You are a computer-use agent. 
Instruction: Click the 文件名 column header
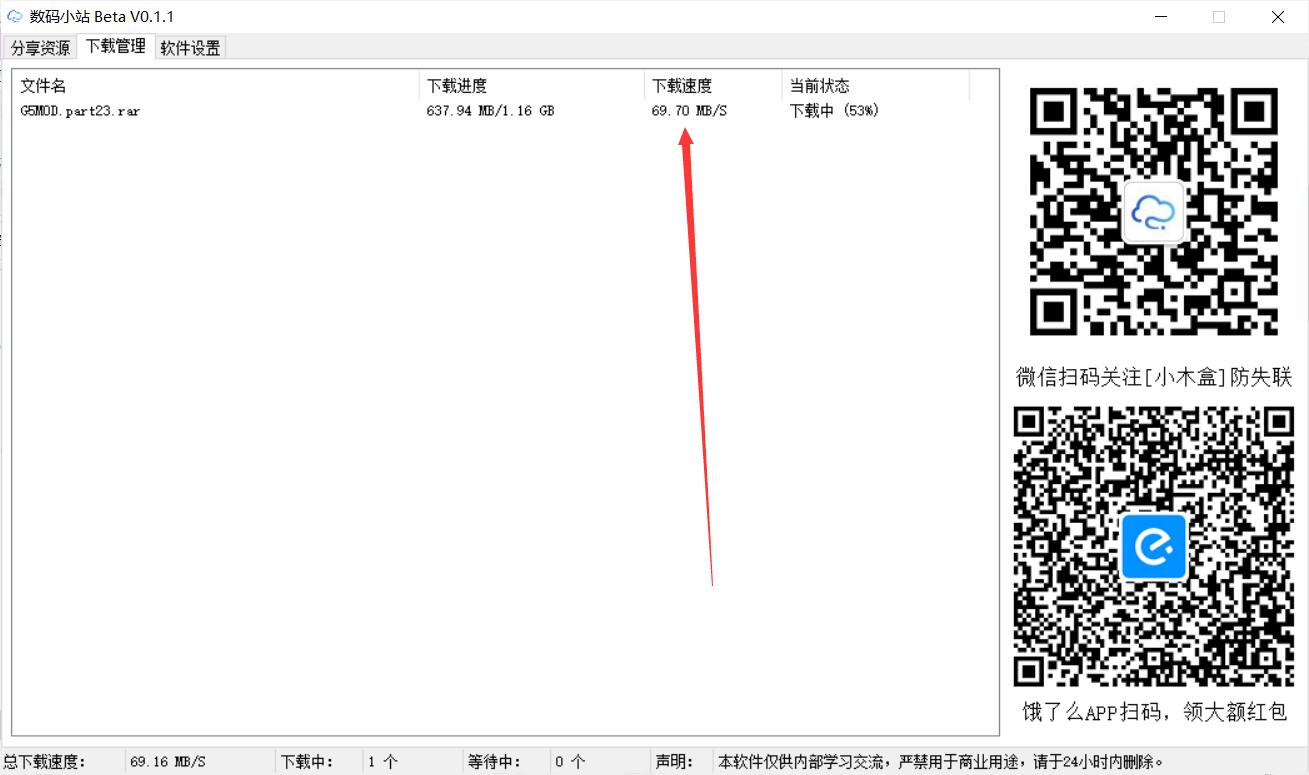click(x=42, y=85)
